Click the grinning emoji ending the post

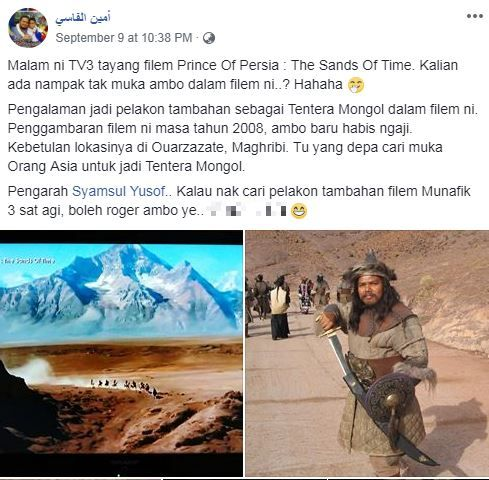[x=299, y=211]
